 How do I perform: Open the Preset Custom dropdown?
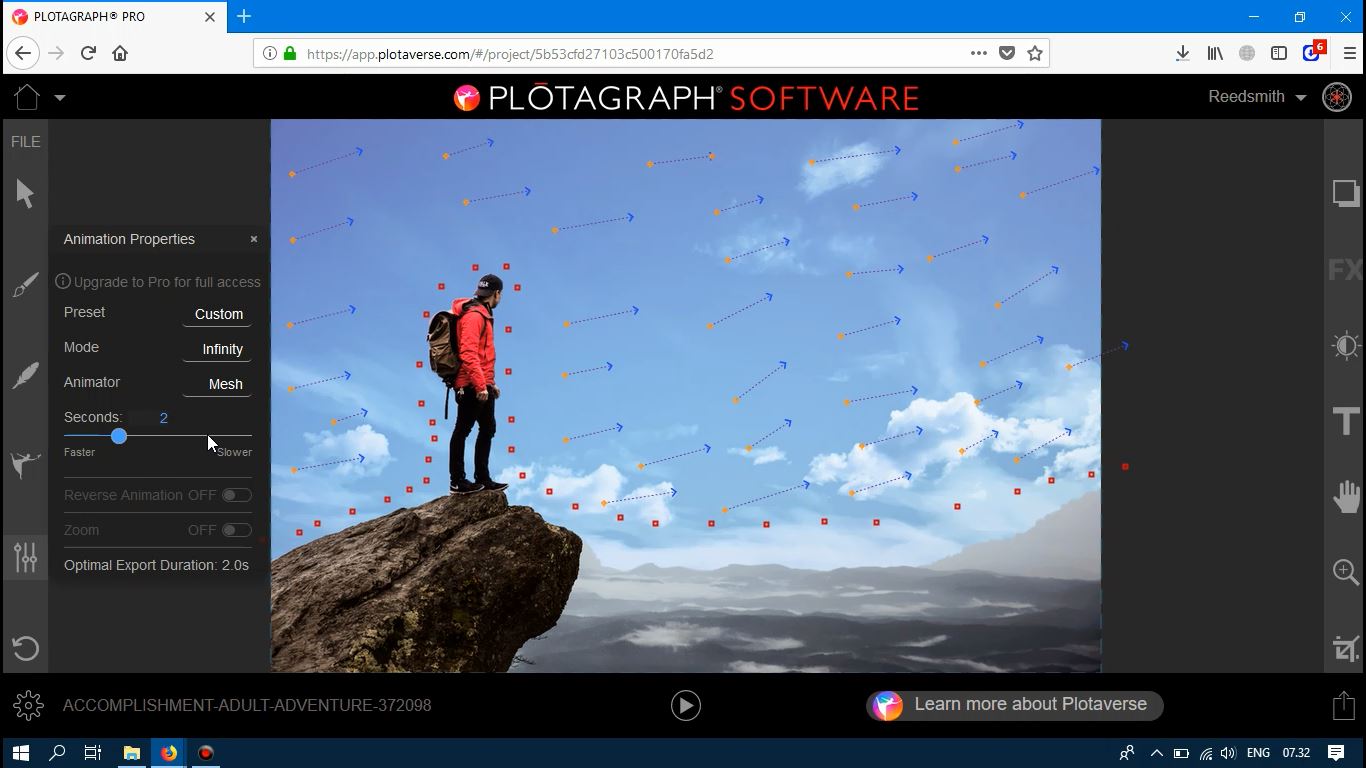click(218, 314)
